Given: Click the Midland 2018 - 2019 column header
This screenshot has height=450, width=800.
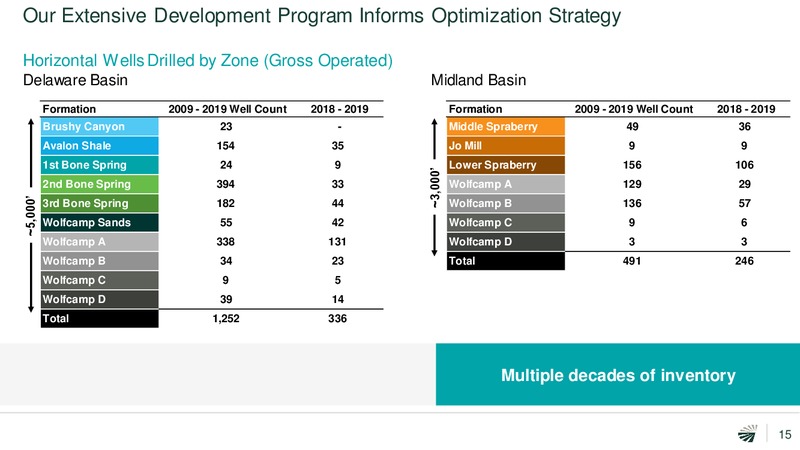Looking at the screenshot, I should [x=746, y=109].
